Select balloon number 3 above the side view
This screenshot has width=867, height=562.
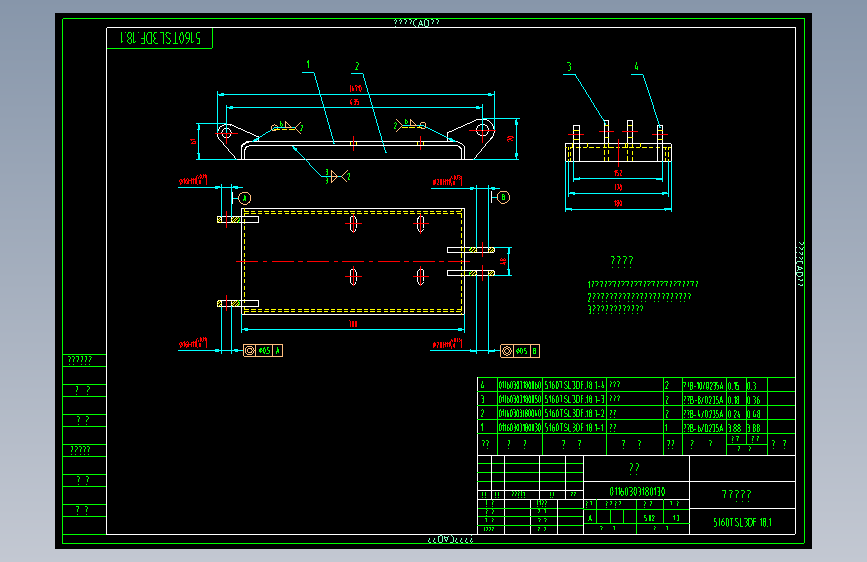tap(569, 67)
